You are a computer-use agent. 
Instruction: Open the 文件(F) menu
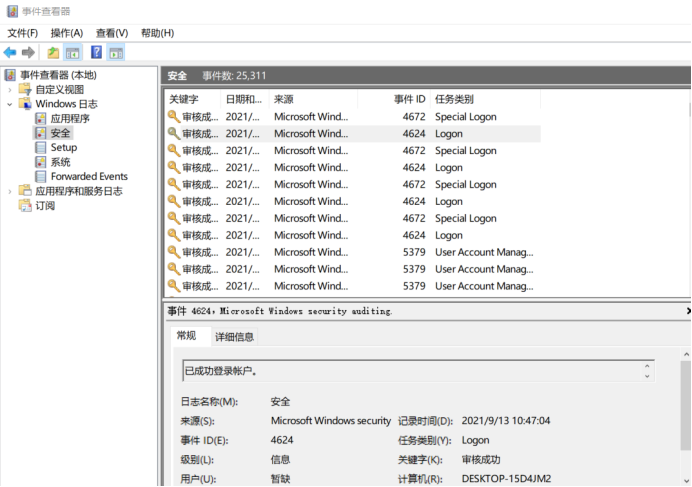click(x=23, y=33)
